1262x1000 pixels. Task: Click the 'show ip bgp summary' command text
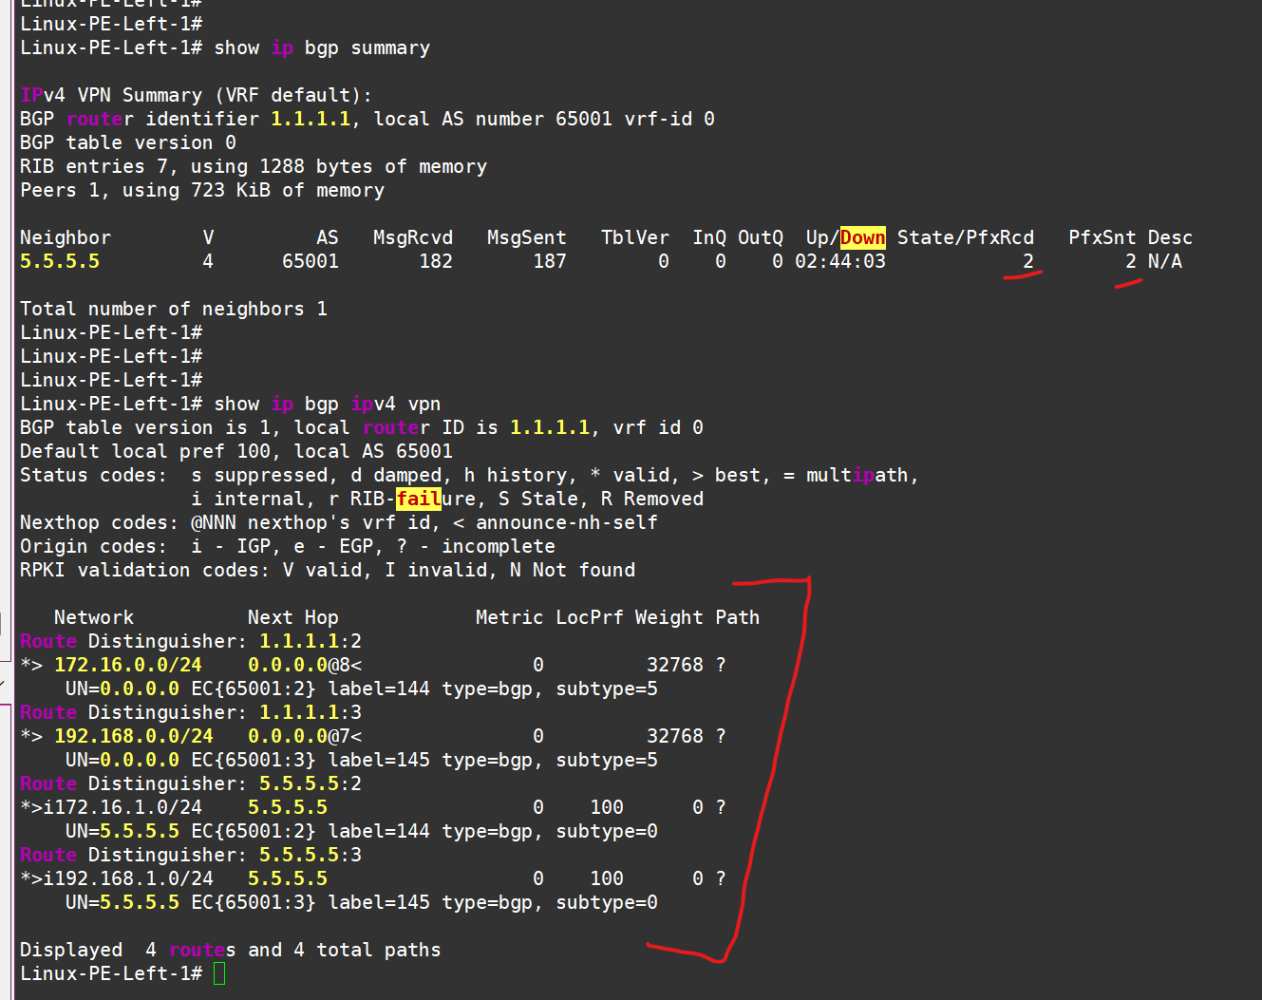(321, 48)
